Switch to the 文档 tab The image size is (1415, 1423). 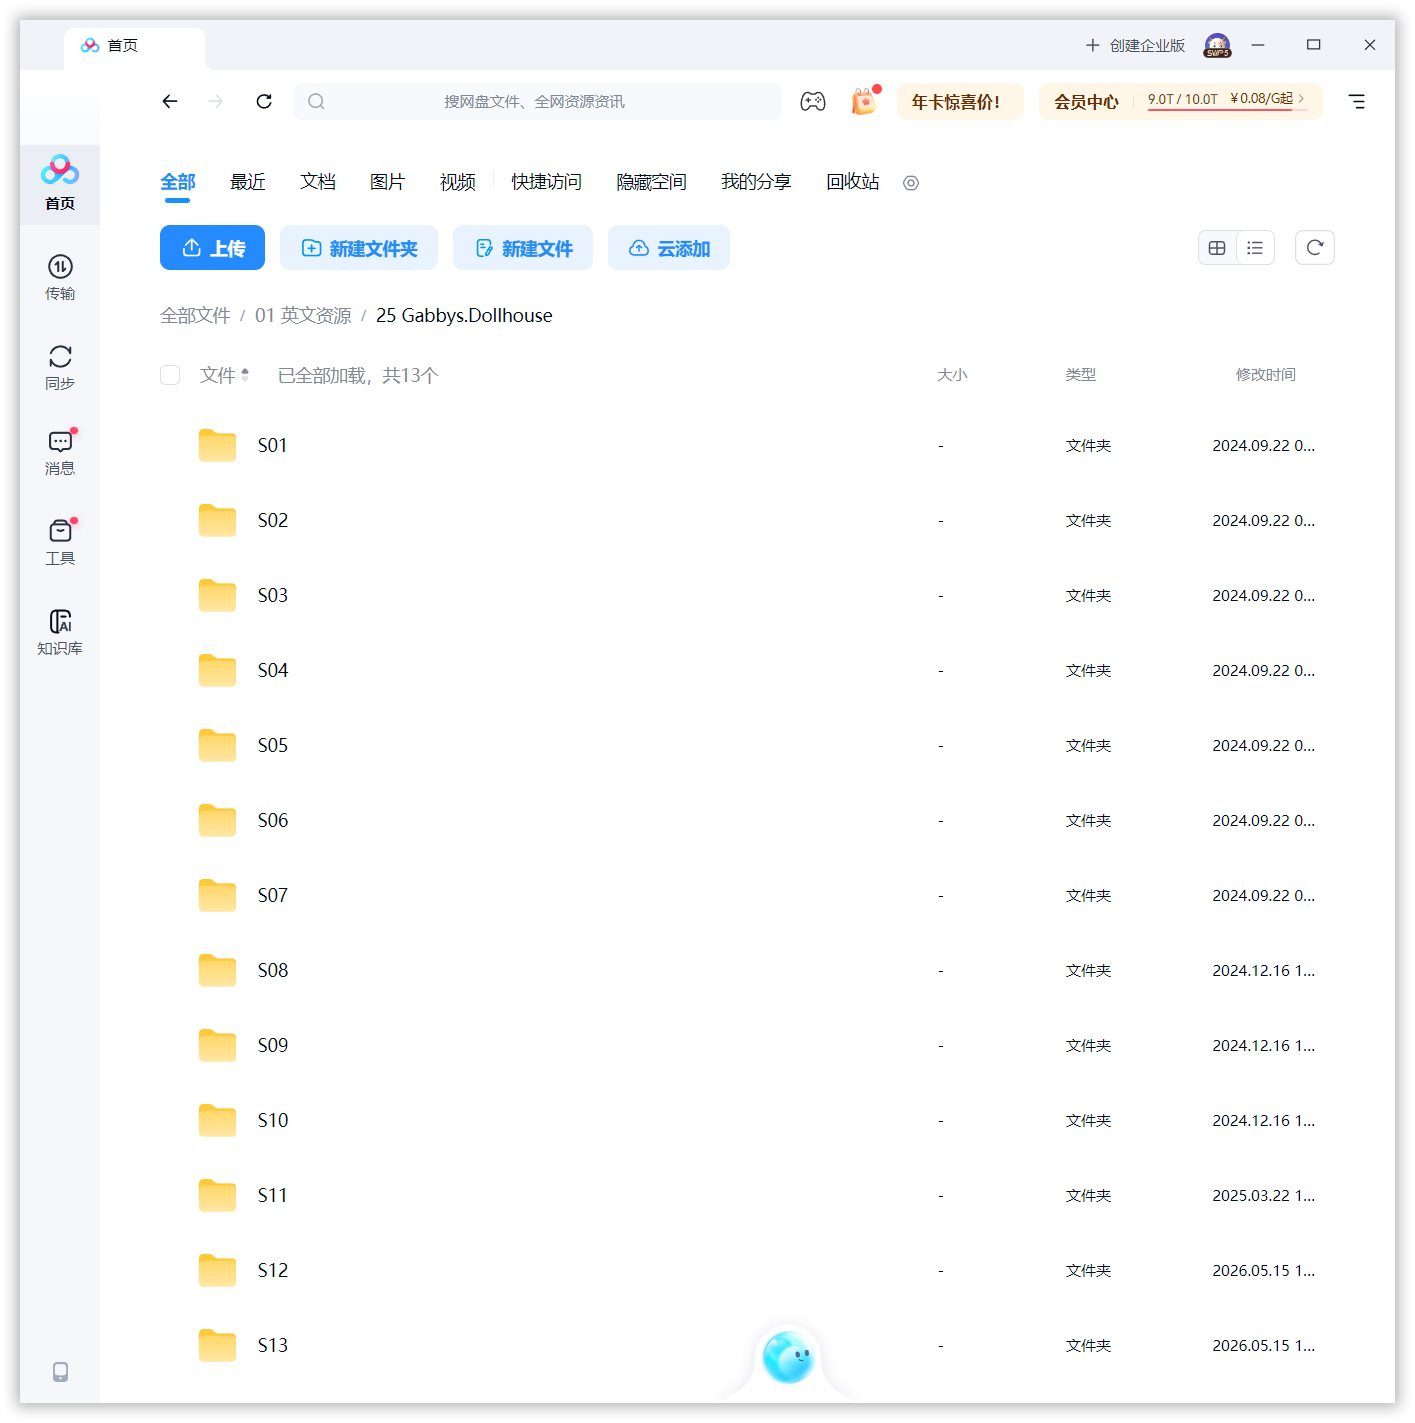coord(318,182)
